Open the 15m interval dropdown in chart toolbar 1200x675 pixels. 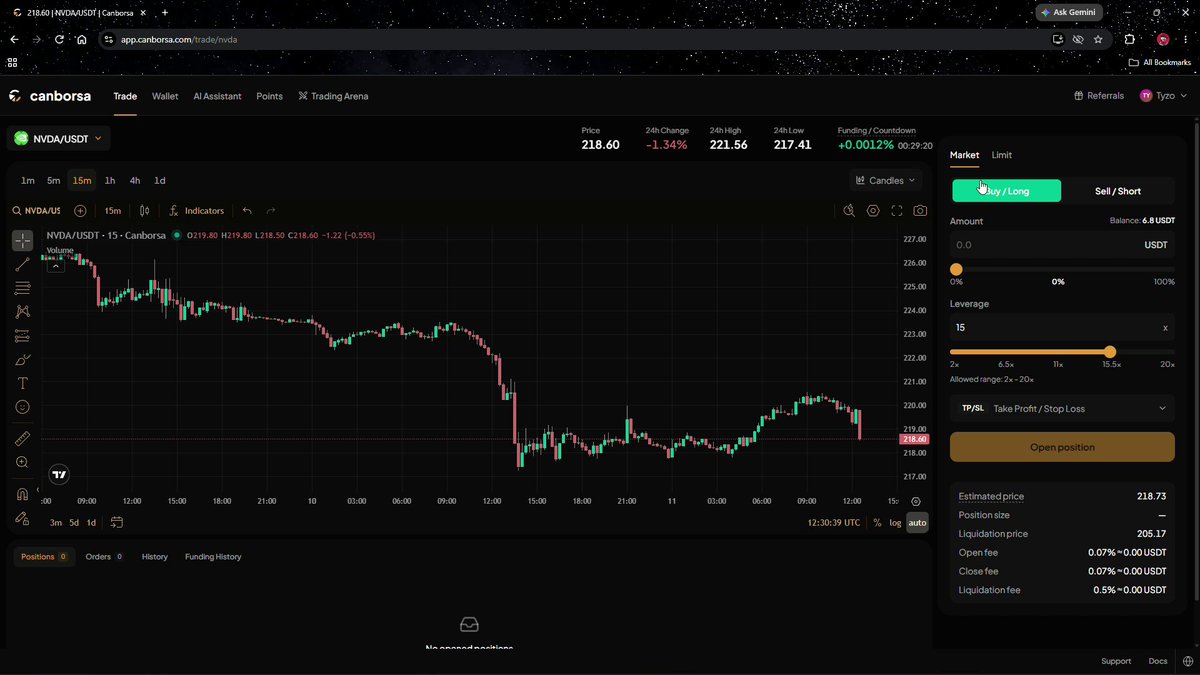tap(113, 211)
